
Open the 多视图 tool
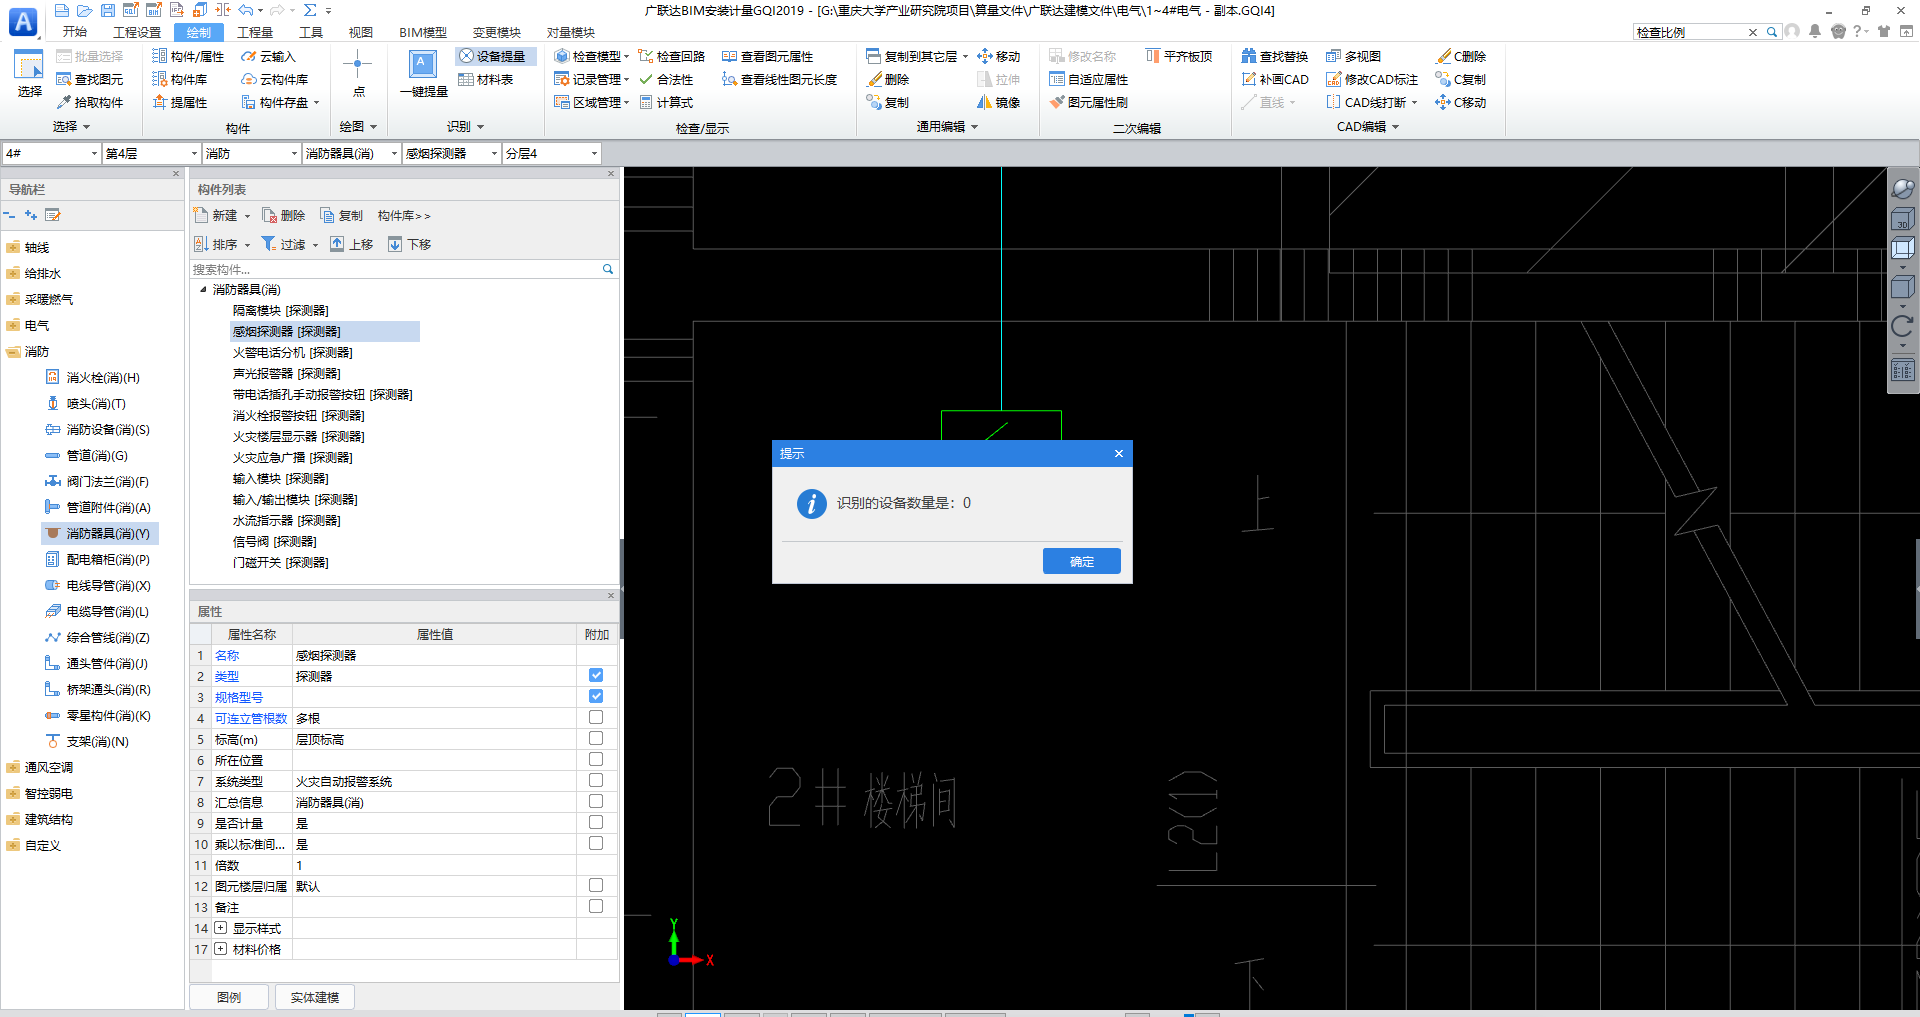point(1354,57)
